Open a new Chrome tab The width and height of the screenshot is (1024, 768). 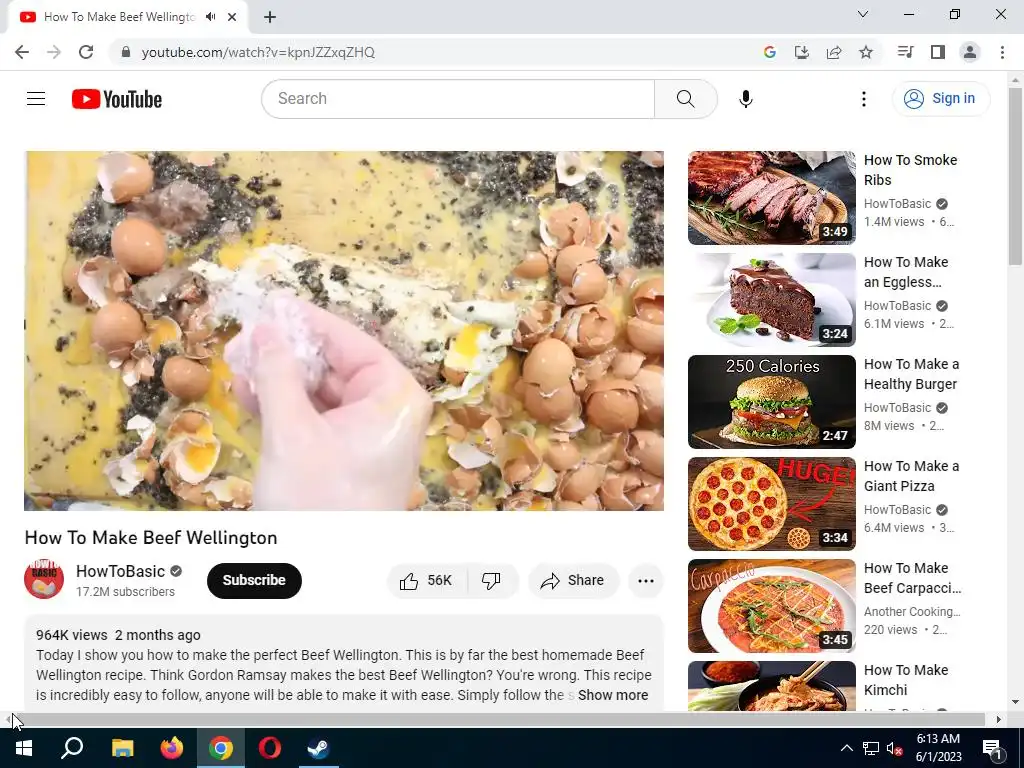[x=270, y=17]
